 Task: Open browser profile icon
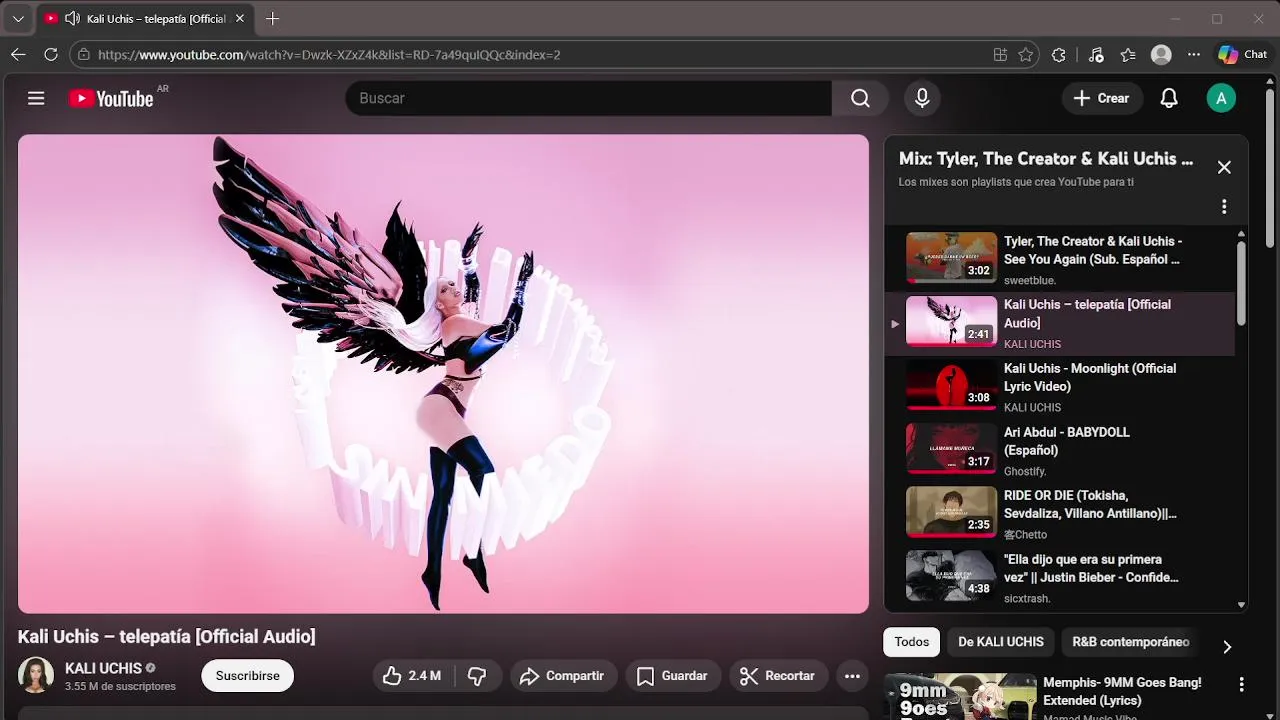[x=1161, y=55]
